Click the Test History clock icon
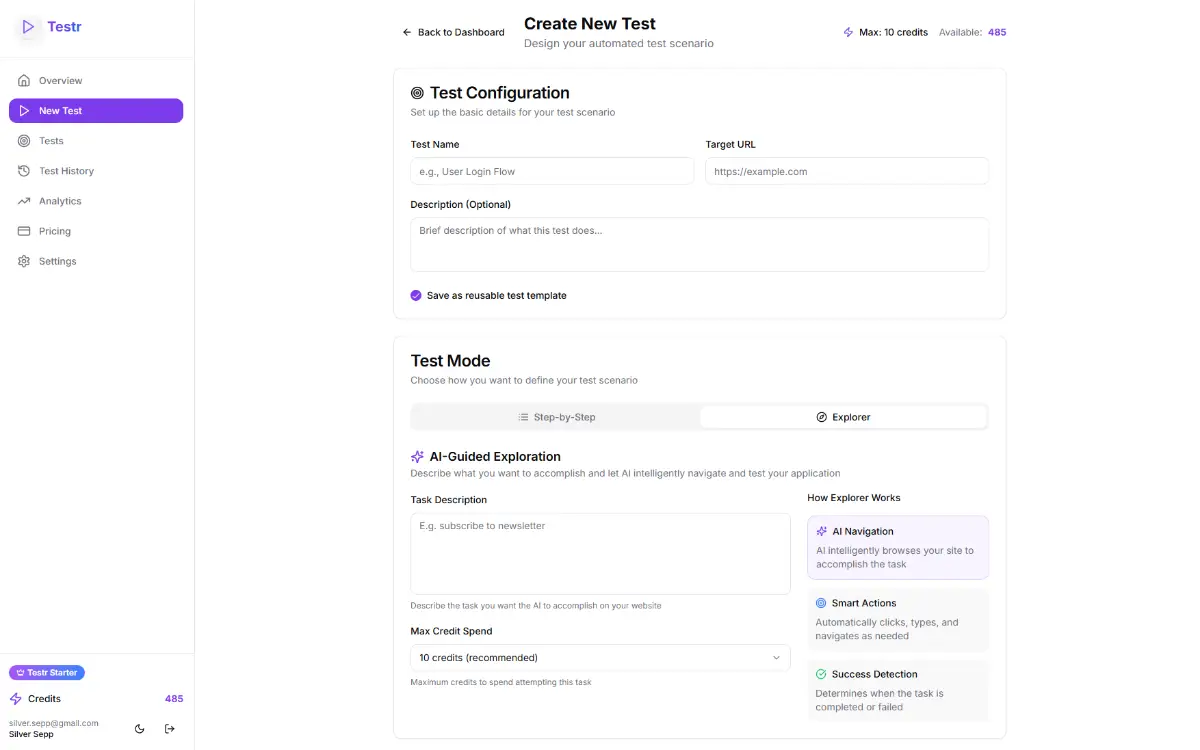1200x750 pixels. click(x=24, y=171)
